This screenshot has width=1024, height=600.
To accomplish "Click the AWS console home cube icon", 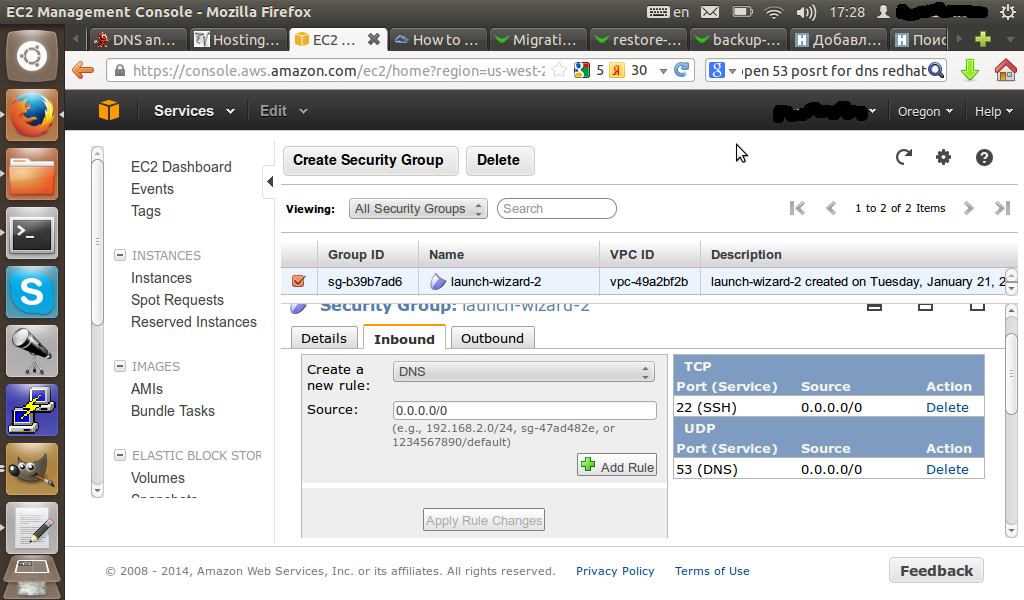I will [109, 111].
